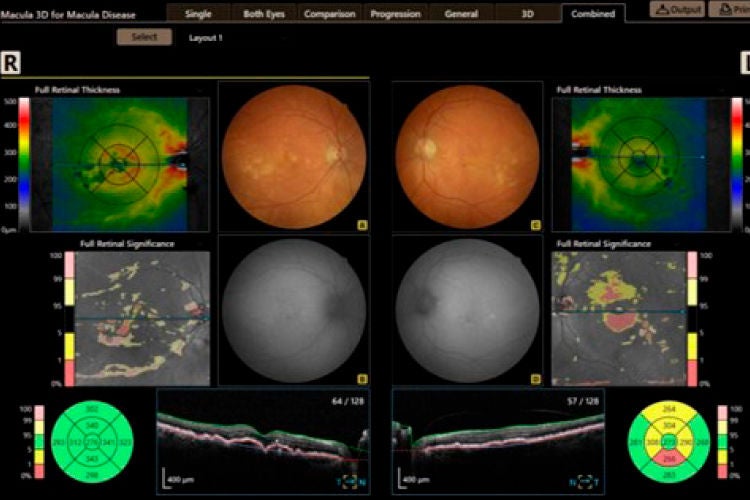
Task: Click the yellow marker on left eye grayscale fundus image
Action: tap(536, 379)
